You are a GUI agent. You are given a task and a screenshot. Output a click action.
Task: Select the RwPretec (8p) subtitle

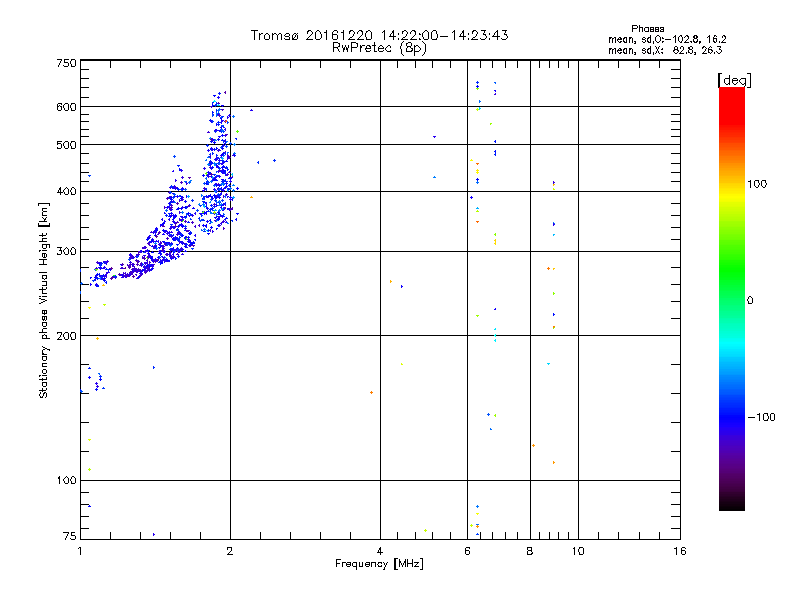pos(379,48)
